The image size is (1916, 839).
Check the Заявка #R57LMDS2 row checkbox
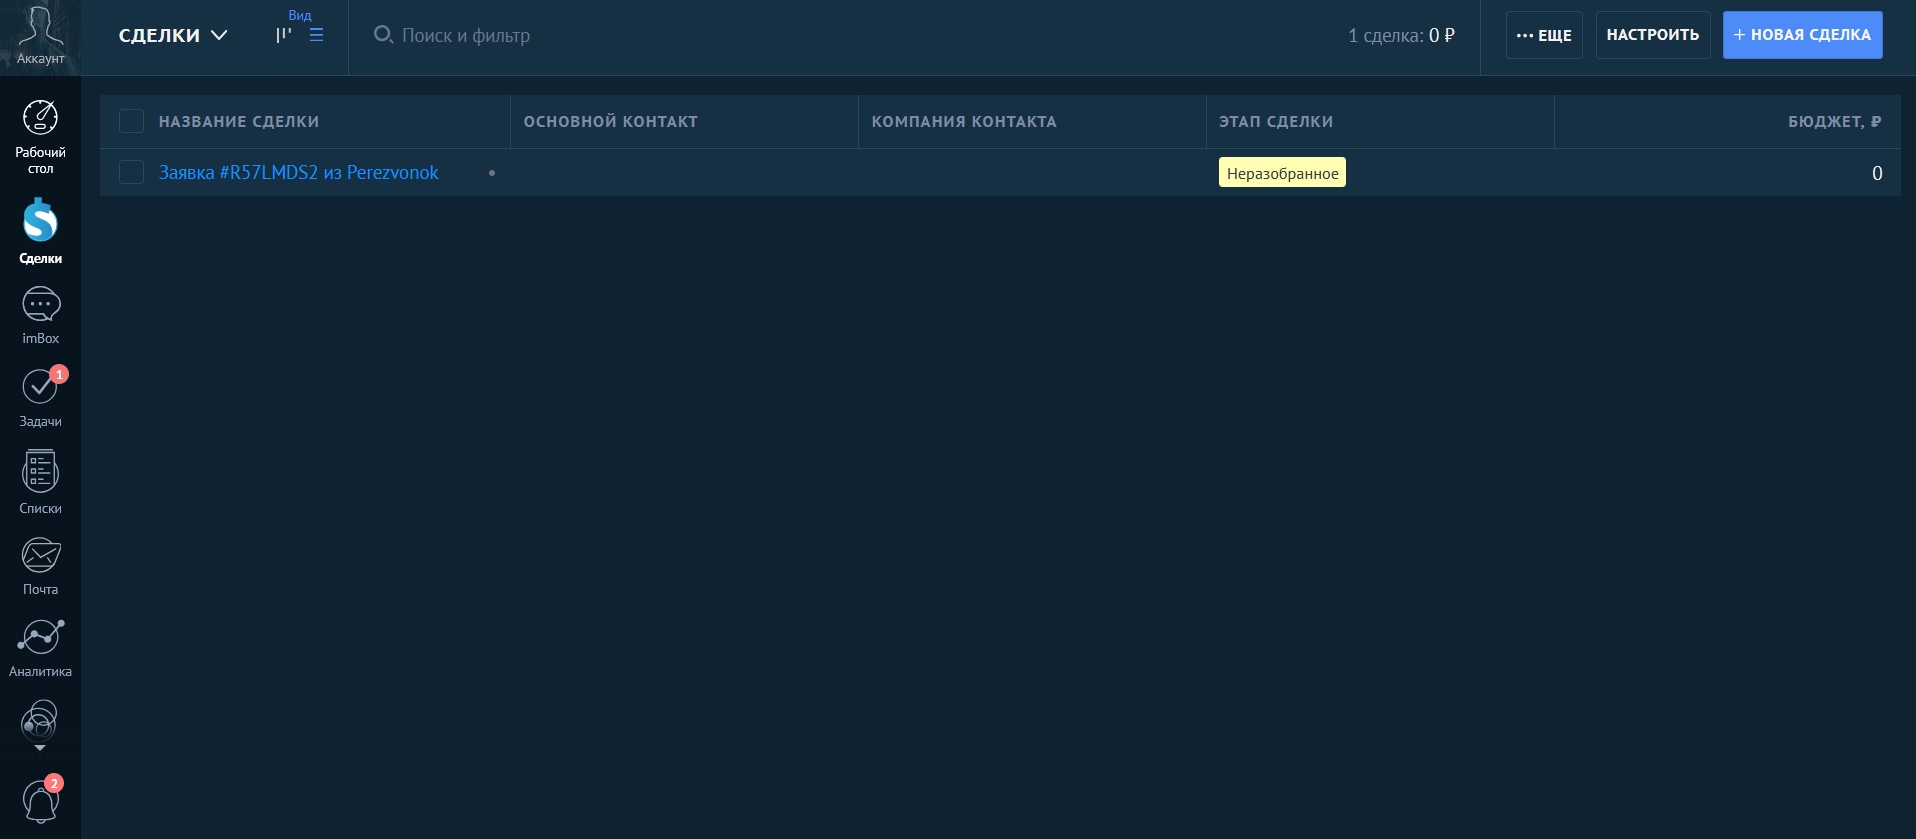pyautogui.click(x=131, y=172)
